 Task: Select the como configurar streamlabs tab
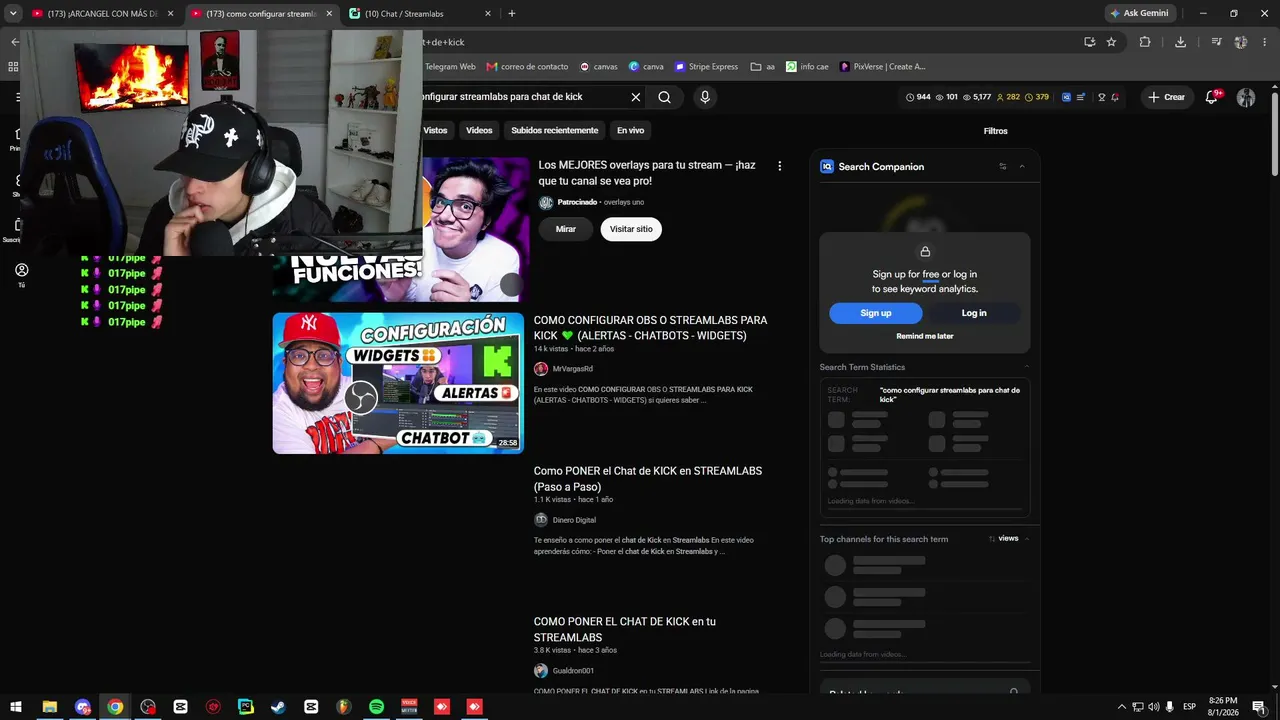click(262, 14)
